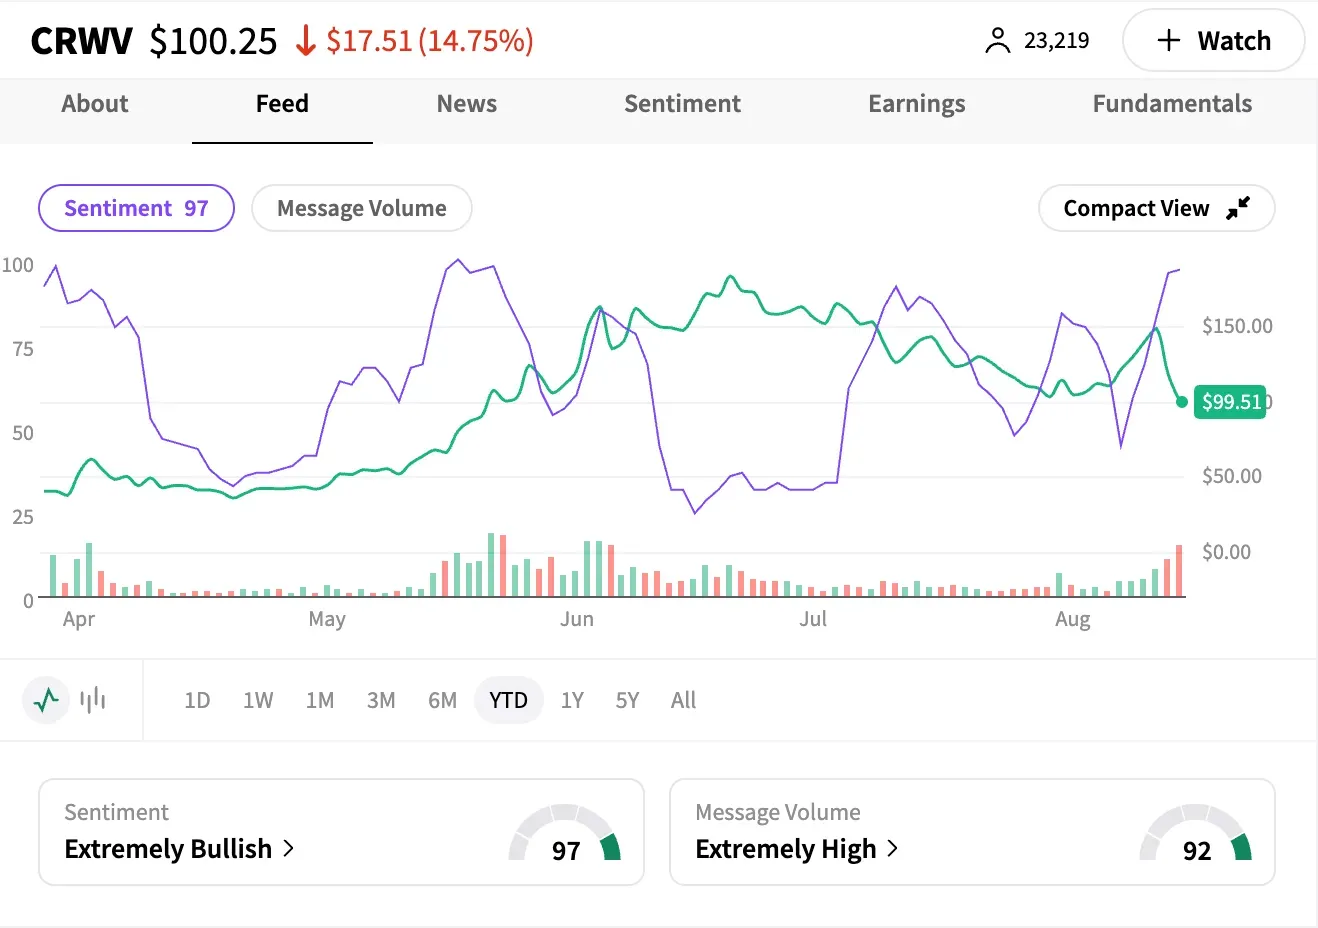
Task: Select the All time range
Action: [683, 700]
